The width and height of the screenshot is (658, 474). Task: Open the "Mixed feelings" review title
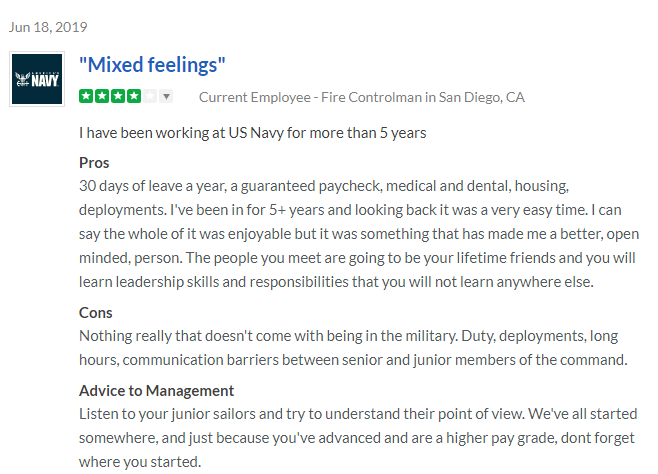point(152,66)
